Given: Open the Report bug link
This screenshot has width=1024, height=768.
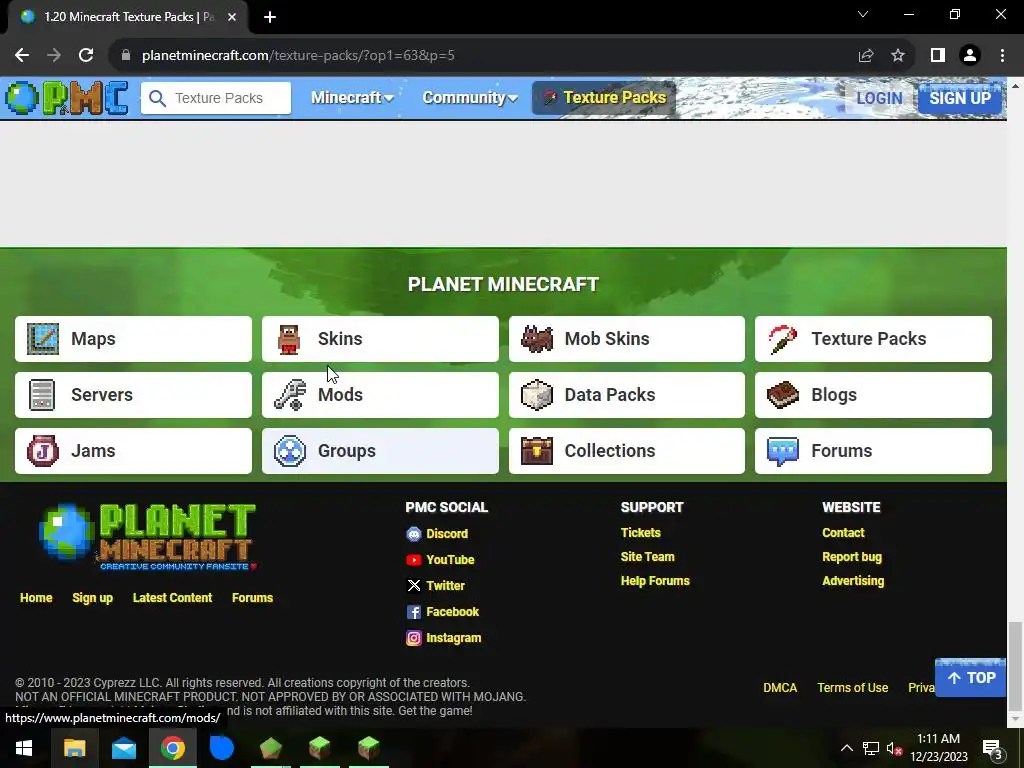Looking at the screenshot, I should coord(852,557).
